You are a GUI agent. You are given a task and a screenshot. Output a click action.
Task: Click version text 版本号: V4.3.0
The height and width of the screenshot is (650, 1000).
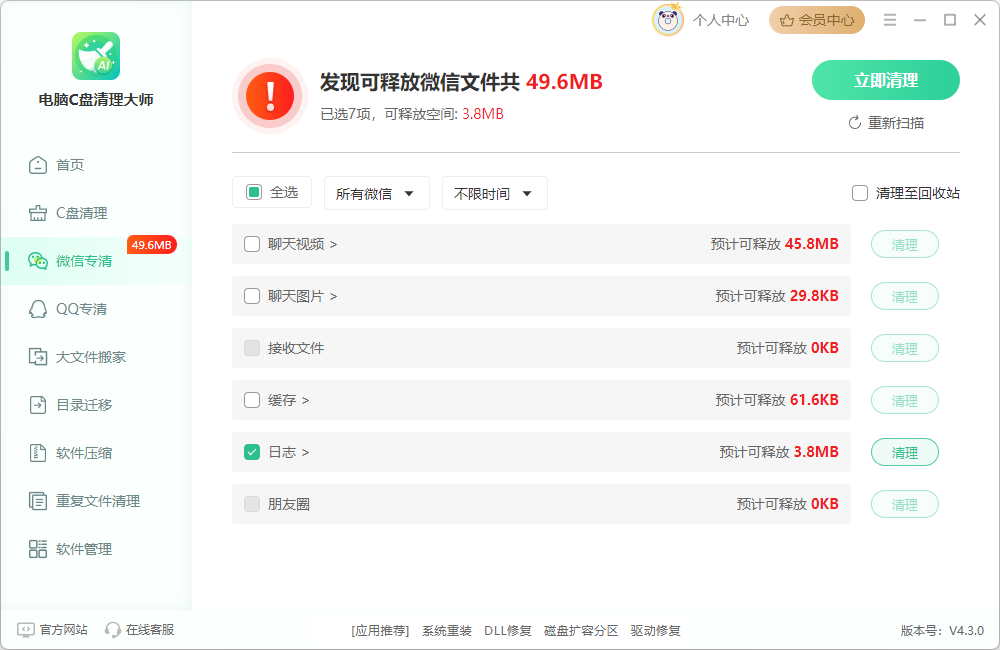942,630
